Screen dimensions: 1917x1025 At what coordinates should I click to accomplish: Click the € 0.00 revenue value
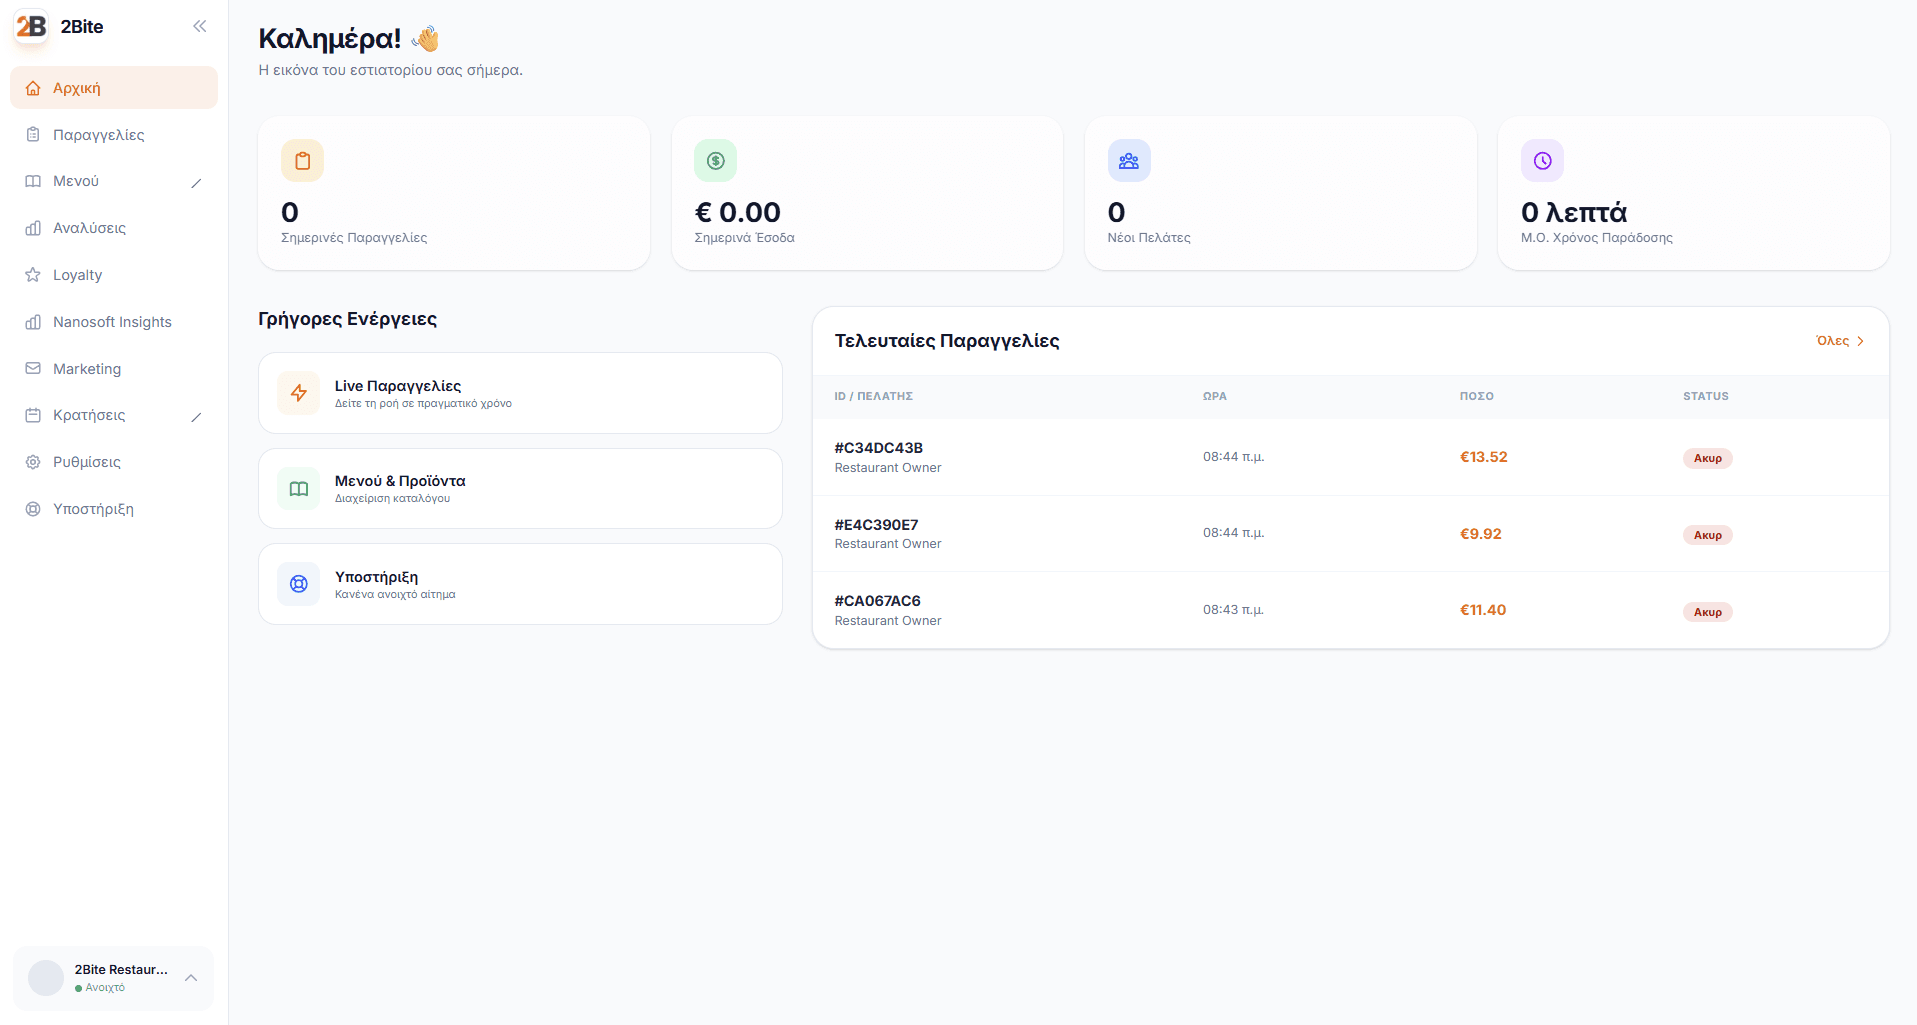(737, 212)
